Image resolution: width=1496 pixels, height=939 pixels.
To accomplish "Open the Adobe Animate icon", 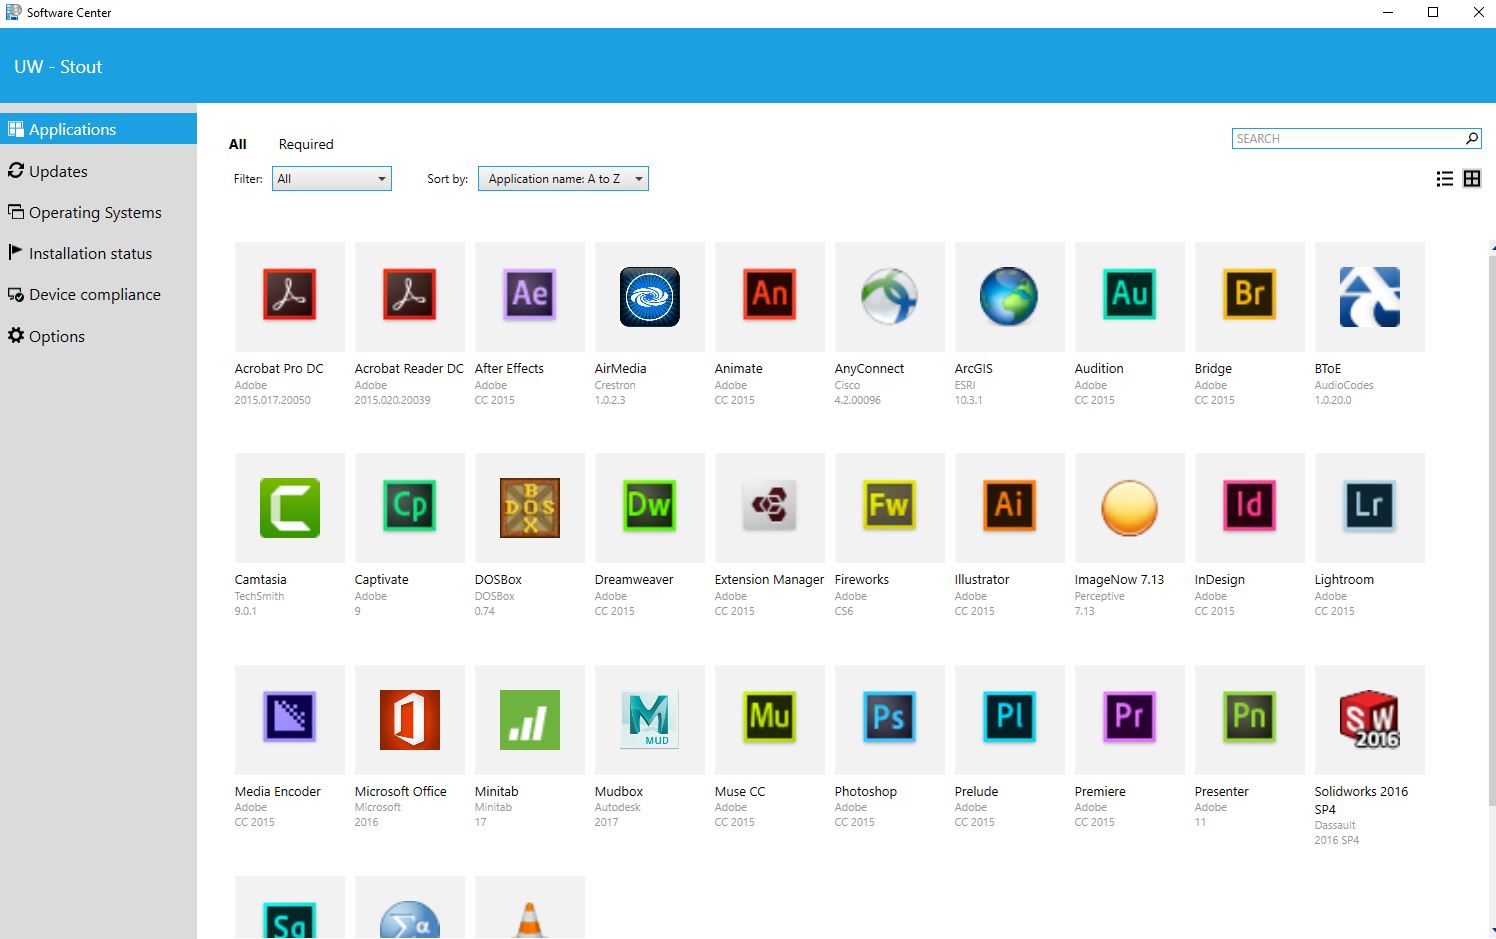I will point(770,296).
